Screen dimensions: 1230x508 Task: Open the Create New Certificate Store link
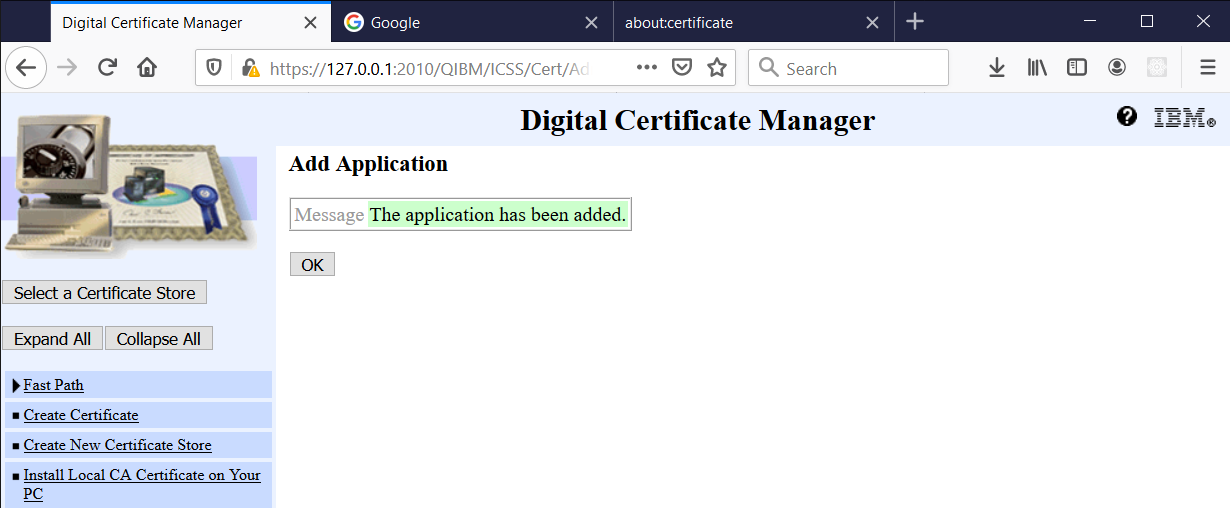click(117, 445)
